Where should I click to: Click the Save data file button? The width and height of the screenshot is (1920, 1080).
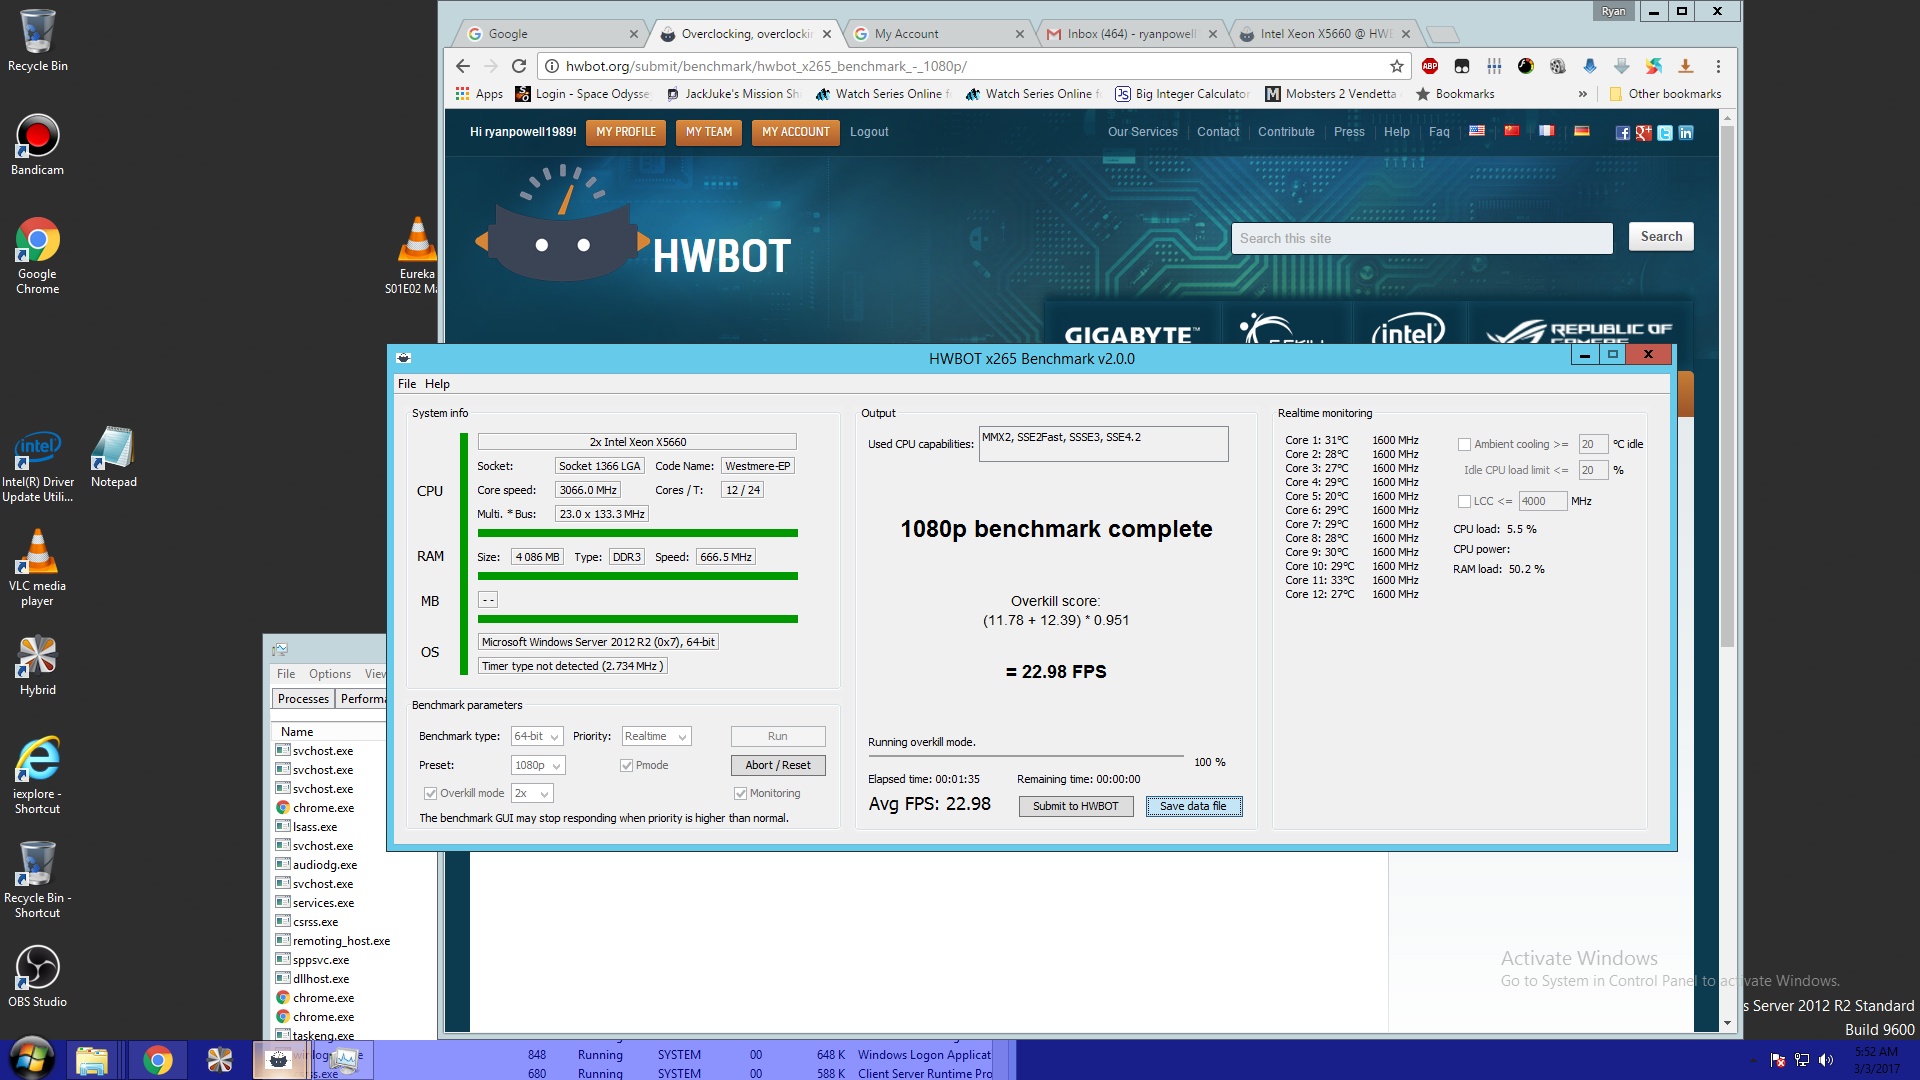pyautogui.click(x=1194, y=807)
